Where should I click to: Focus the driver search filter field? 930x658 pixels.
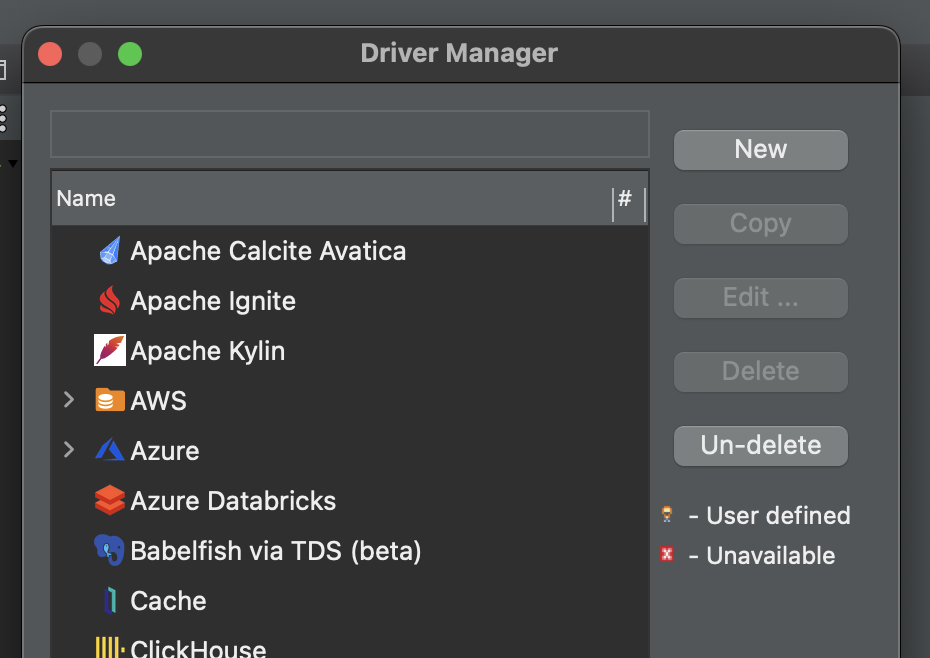350,134
